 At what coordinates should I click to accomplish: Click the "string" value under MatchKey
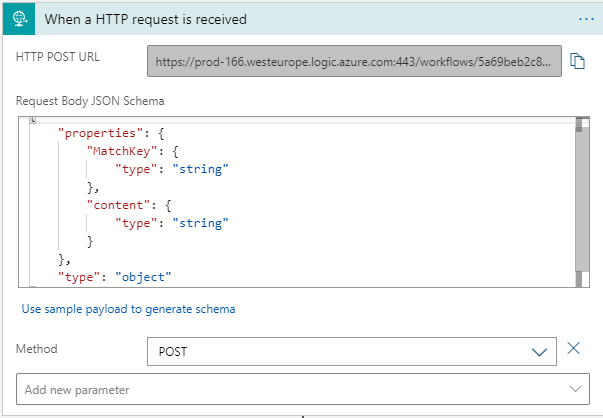(200, 169)
